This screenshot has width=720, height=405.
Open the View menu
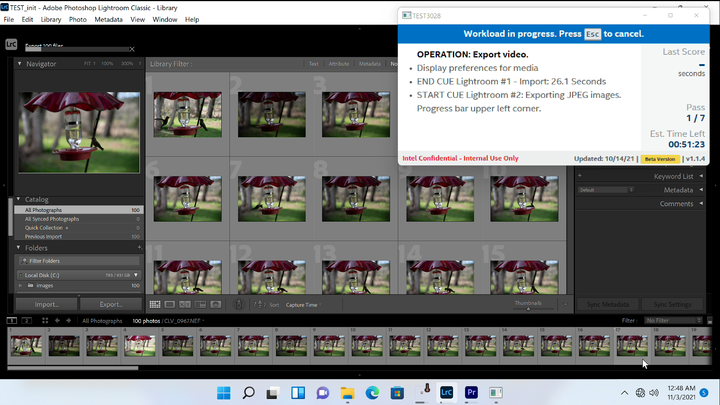click(137, 19)
